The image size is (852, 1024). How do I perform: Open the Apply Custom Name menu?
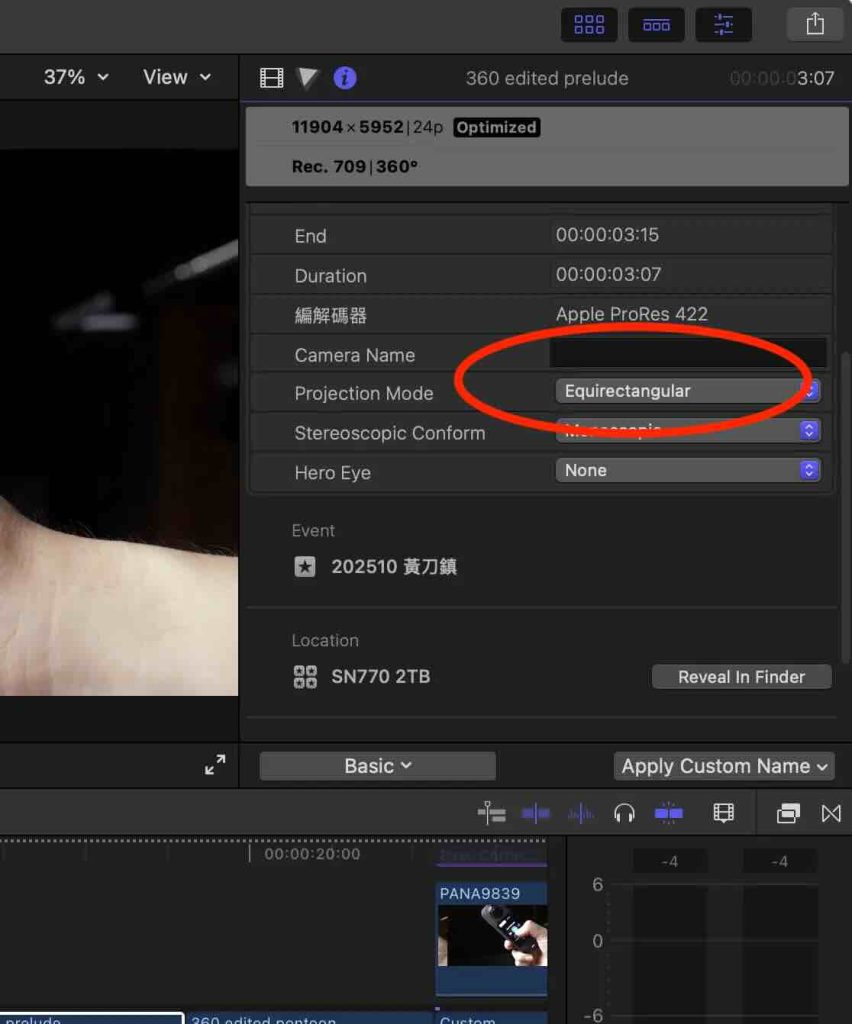pos(724,766)
